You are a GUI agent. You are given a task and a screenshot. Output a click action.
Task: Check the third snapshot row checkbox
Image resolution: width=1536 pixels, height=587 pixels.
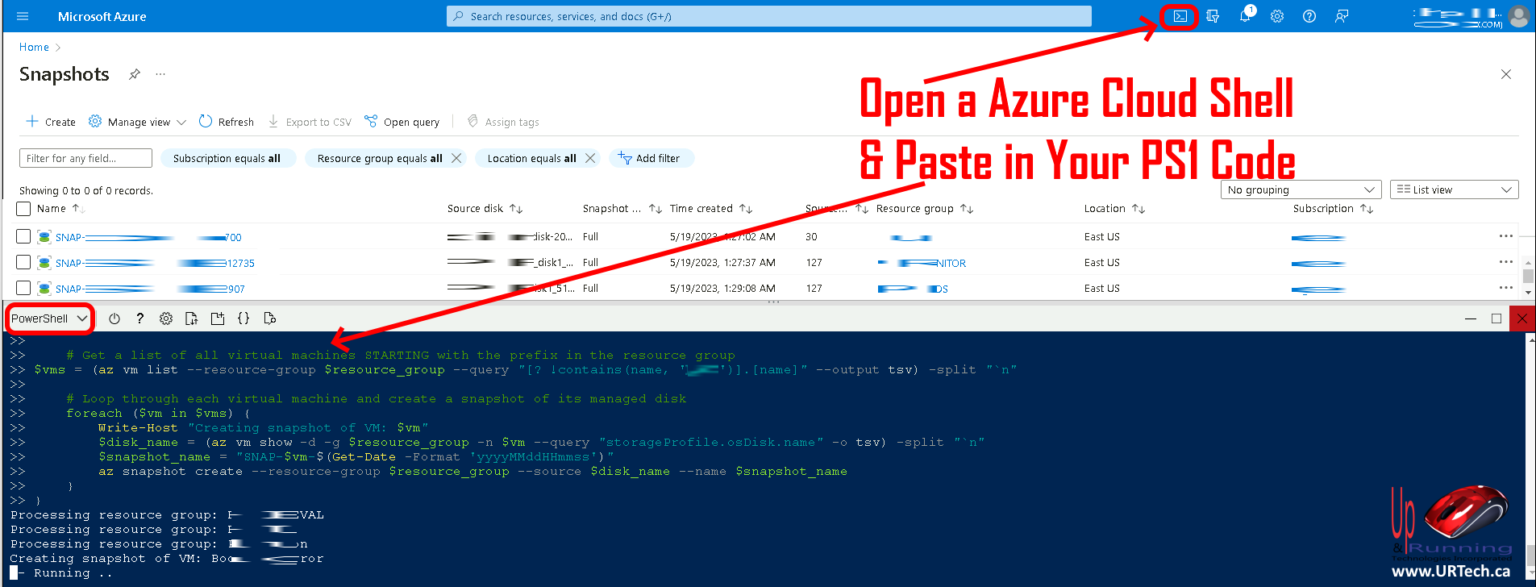point(24,289)
